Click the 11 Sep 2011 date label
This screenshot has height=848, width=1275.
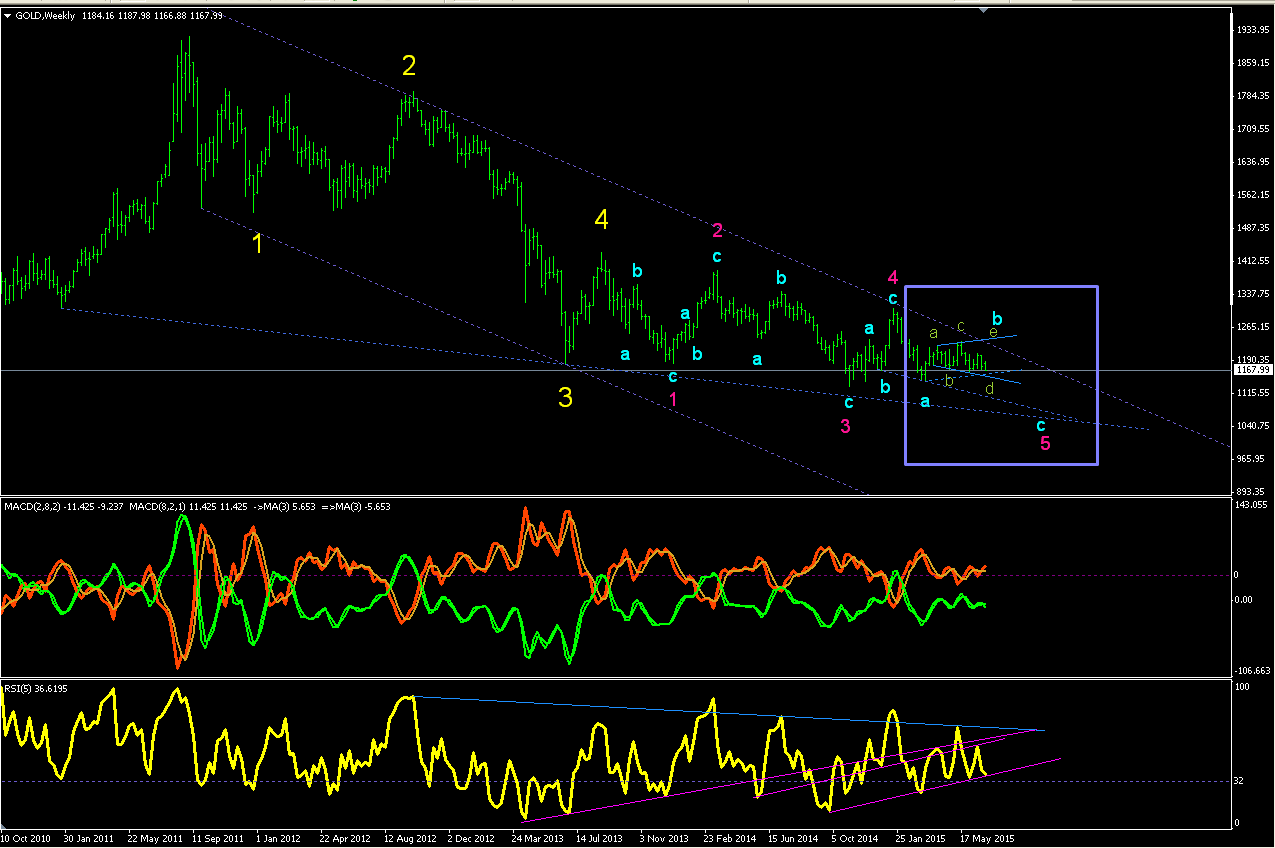[x=218, y=839]
